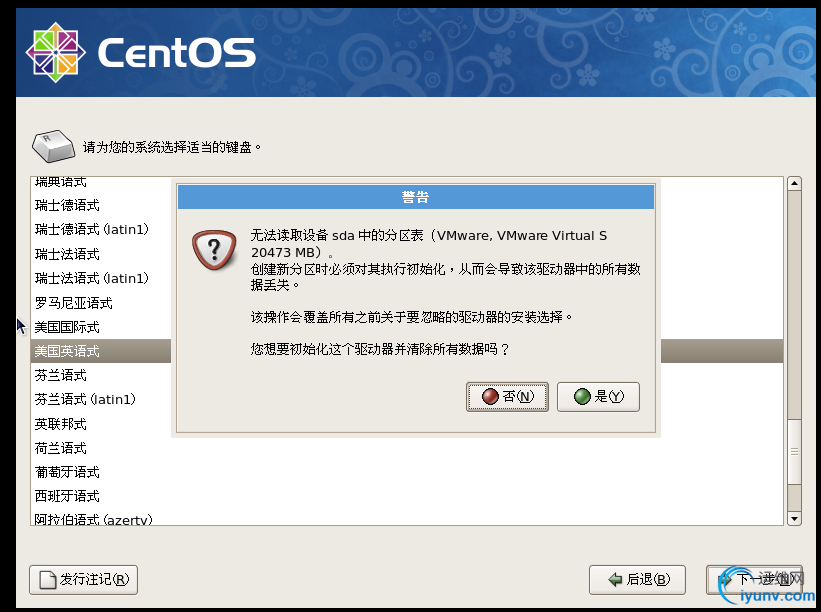This screenshot has height=612, width=821.
Task: Click the CentOS logo icon
Action: click(57, 50)
